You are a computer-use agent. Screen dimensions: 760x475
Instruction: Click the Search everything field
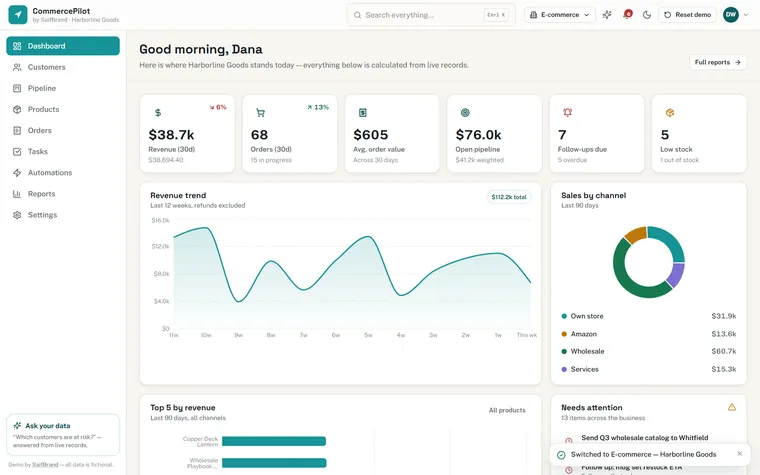coord(431,15)
